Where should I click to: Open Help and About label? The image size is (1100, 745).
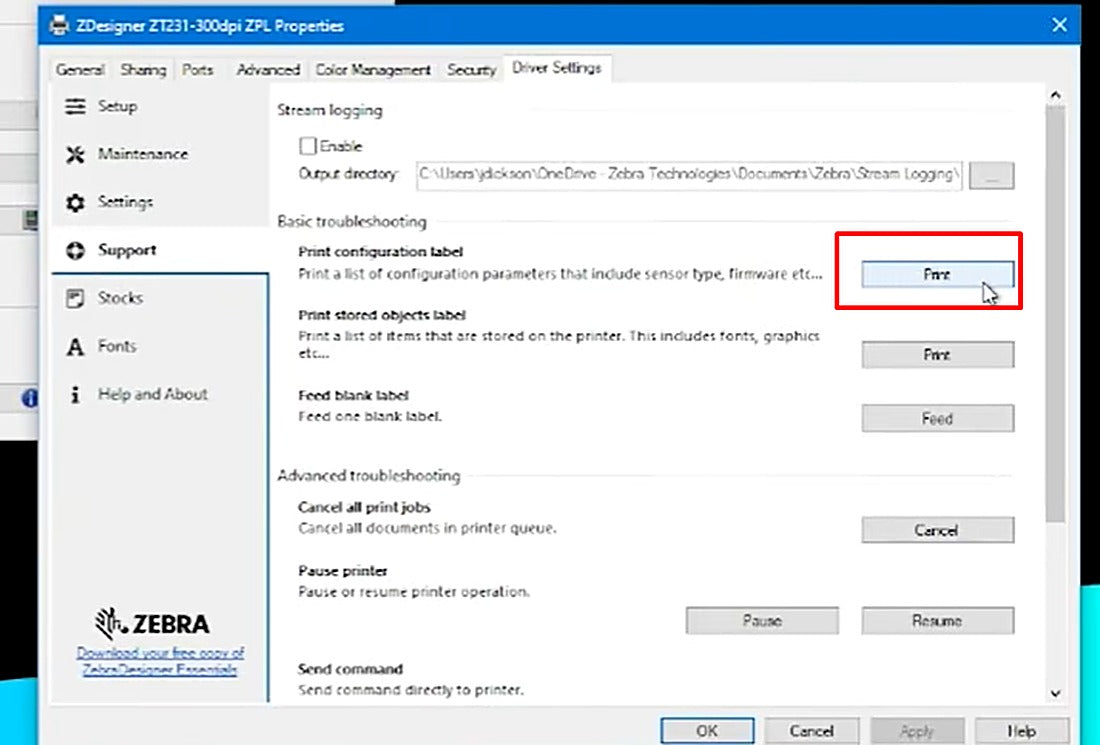click(153, 395)
